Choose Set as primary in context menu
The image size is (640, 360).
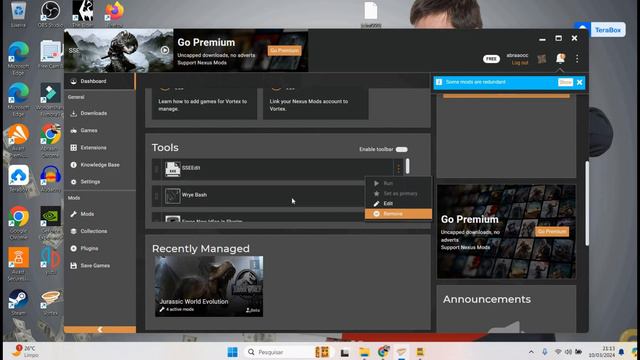pyautogui.click(x=398, y=193)
